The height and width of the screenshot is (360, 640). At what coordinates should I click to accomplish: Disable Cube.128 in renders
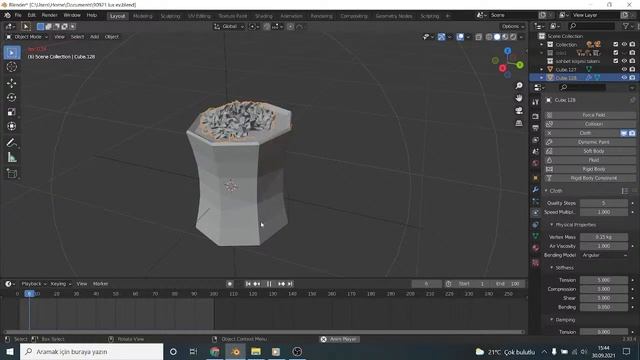click(x=632, y=78)
